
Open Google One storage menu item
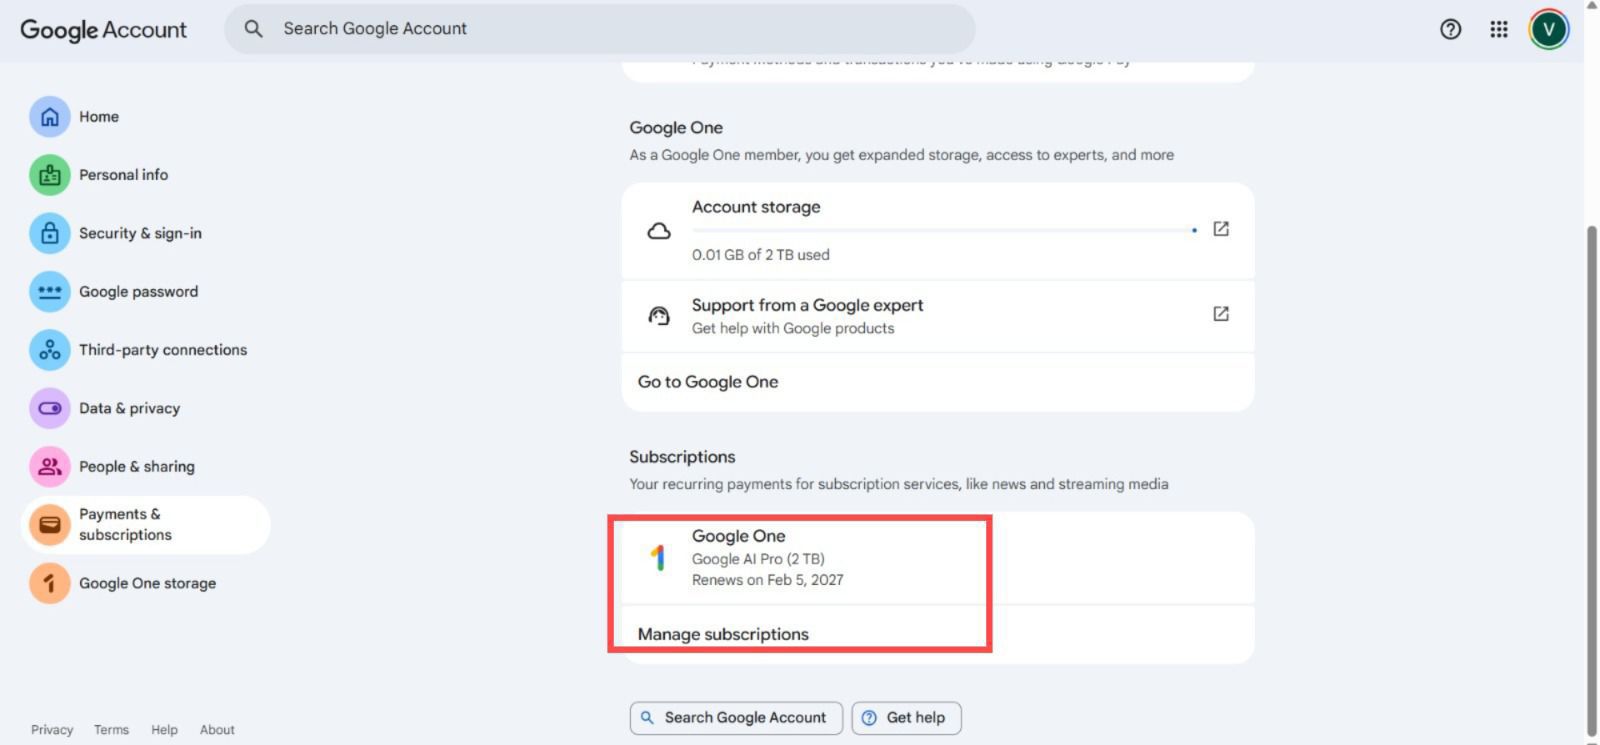(x=147, y=583)
